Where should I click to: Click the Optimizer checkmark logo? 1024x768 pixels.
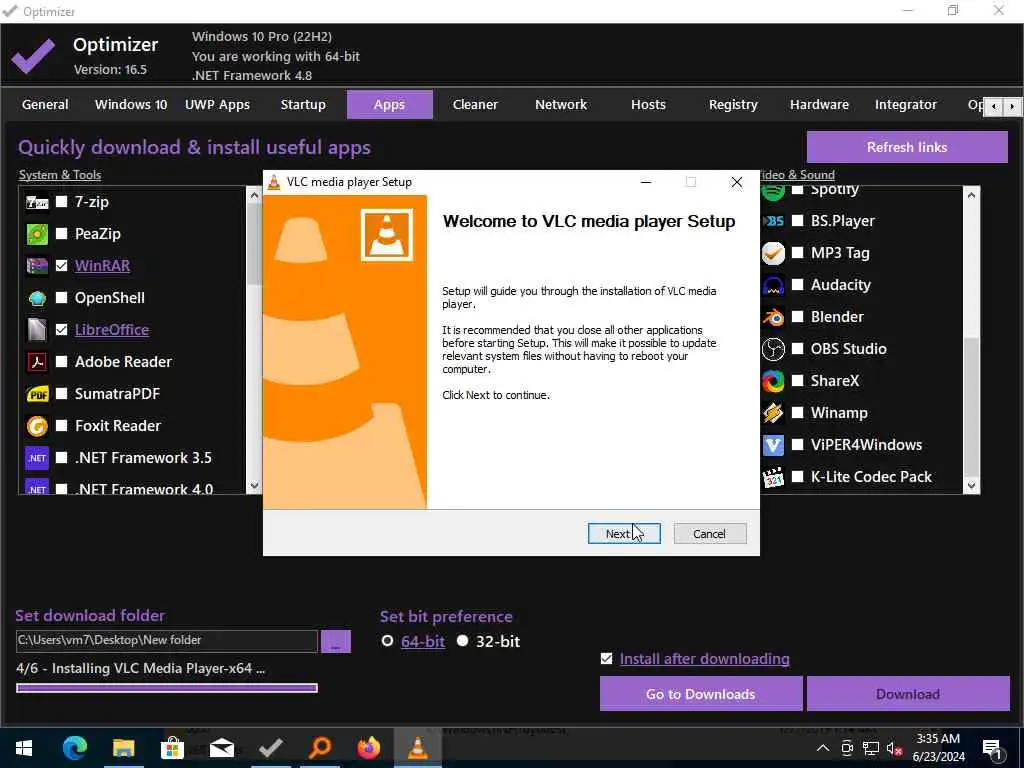pos(33,56)
